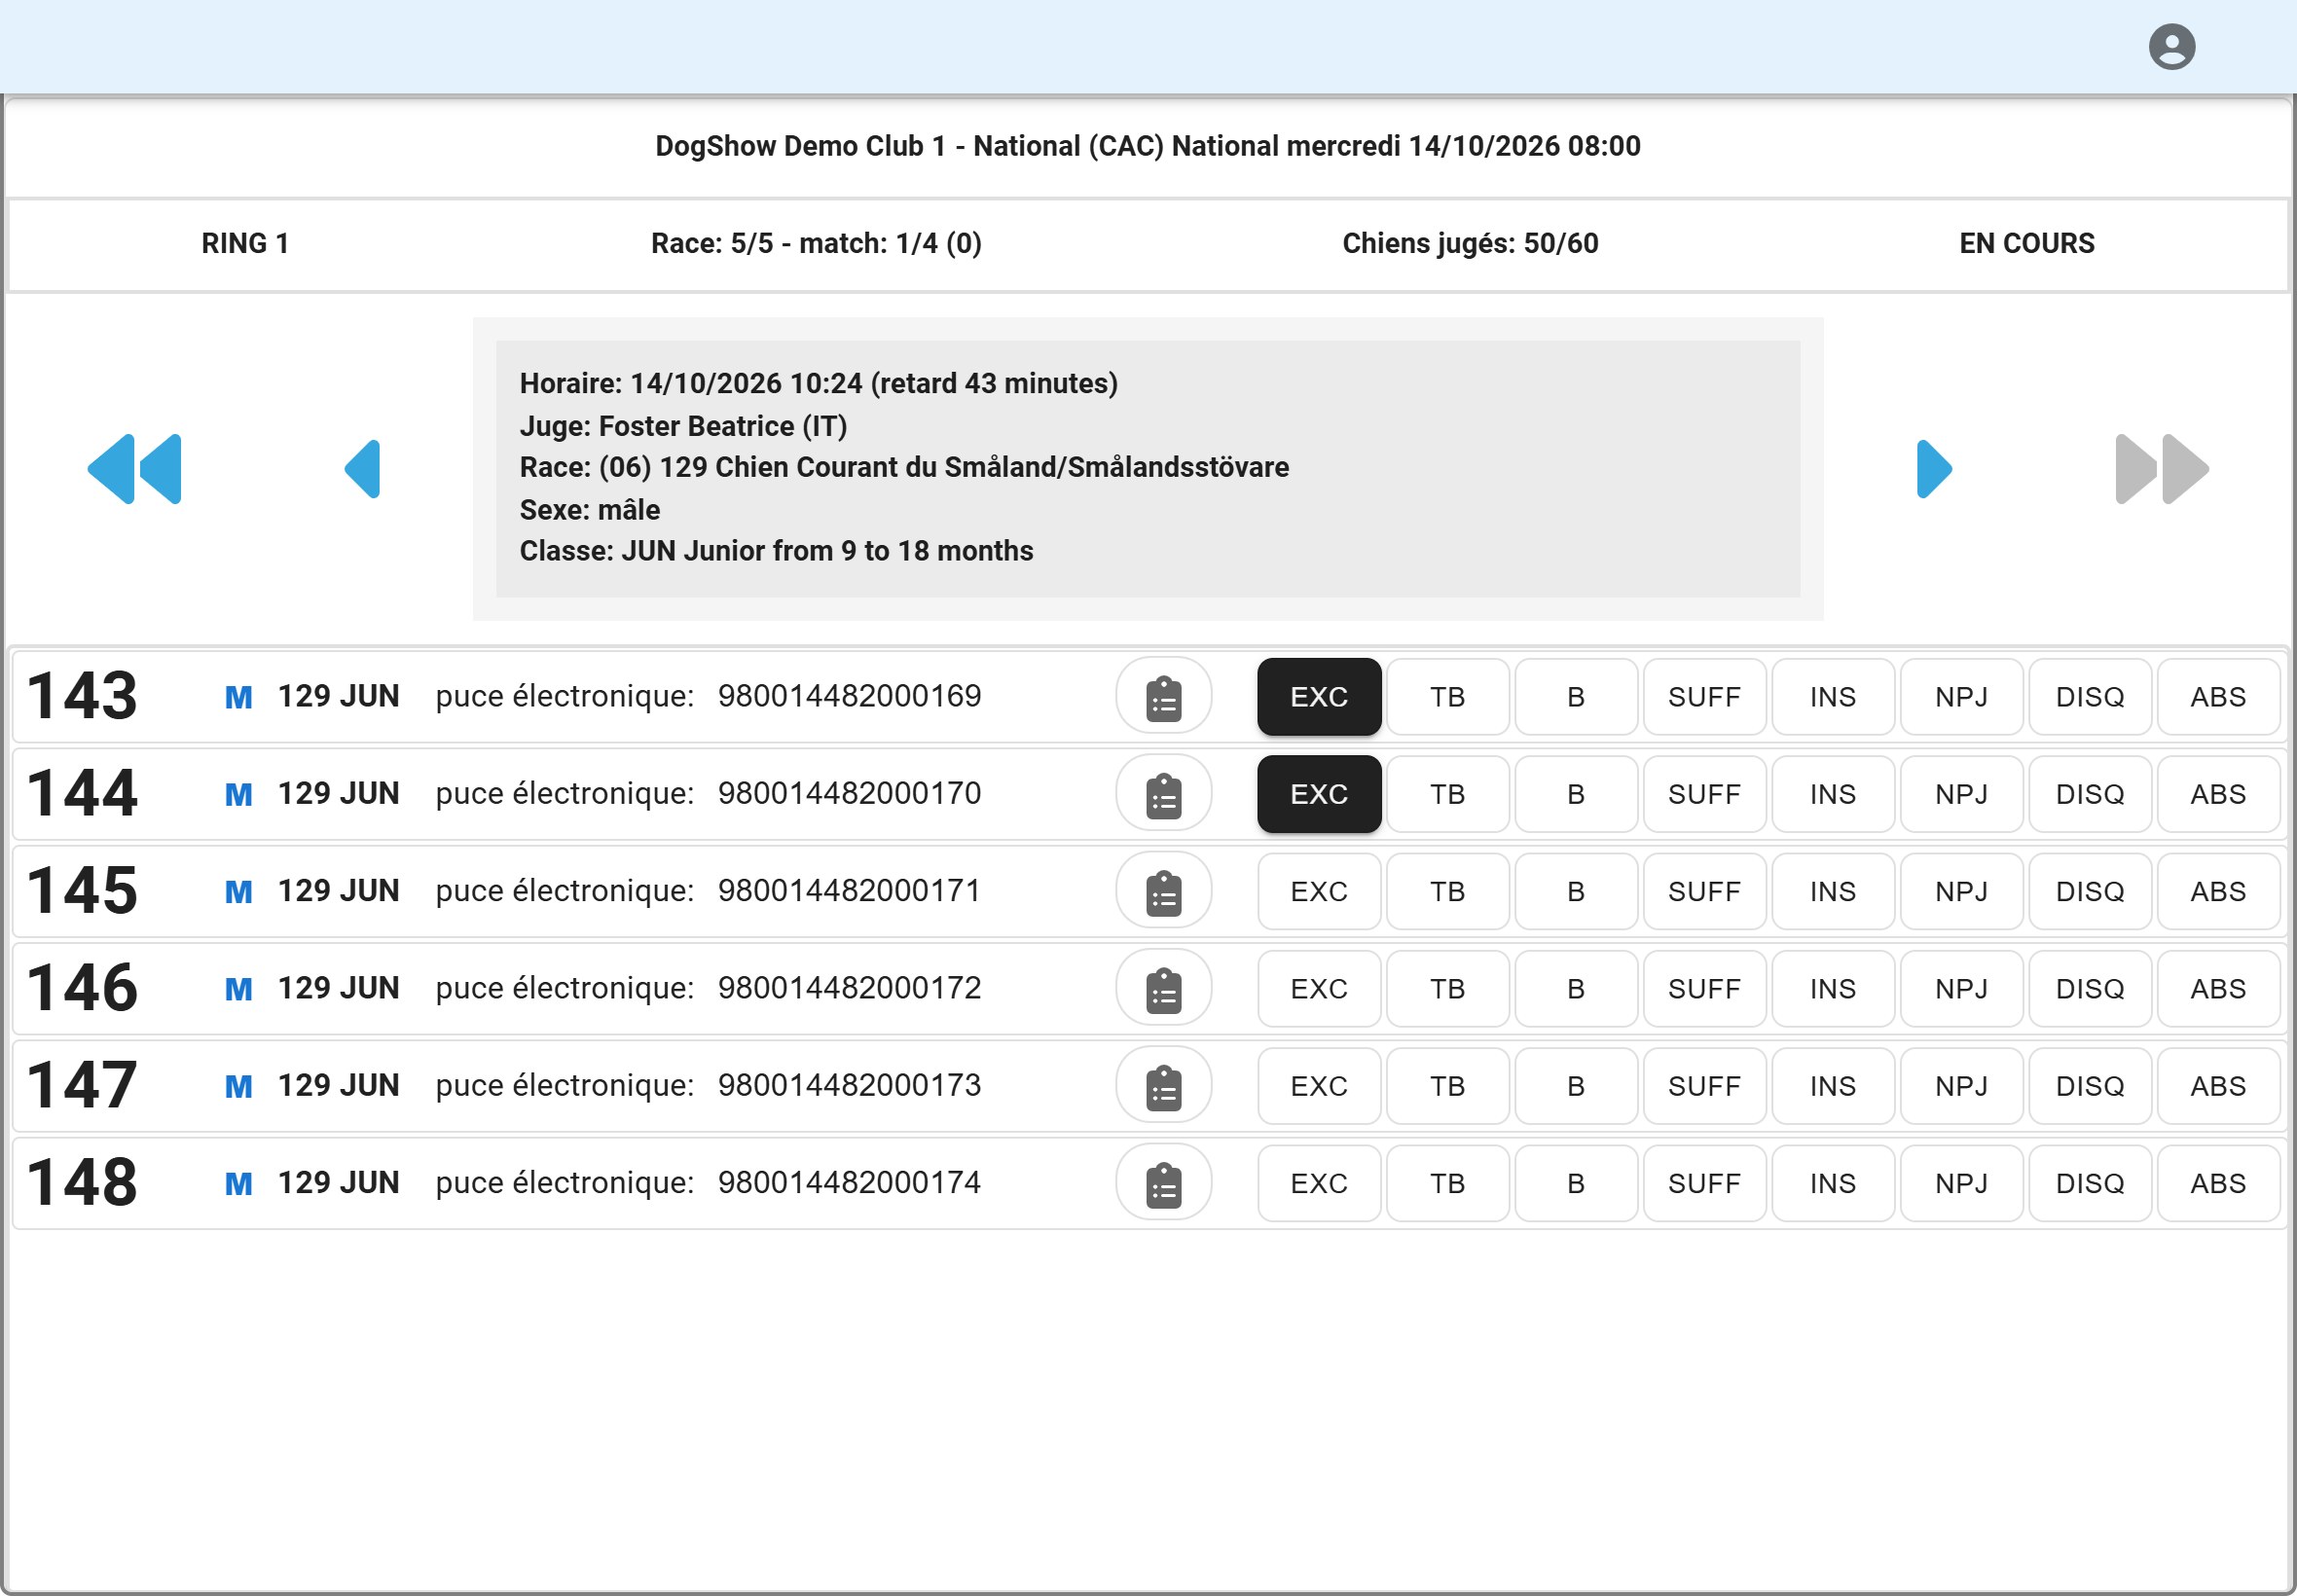Mark dog 145 as DISQ

2090,891
